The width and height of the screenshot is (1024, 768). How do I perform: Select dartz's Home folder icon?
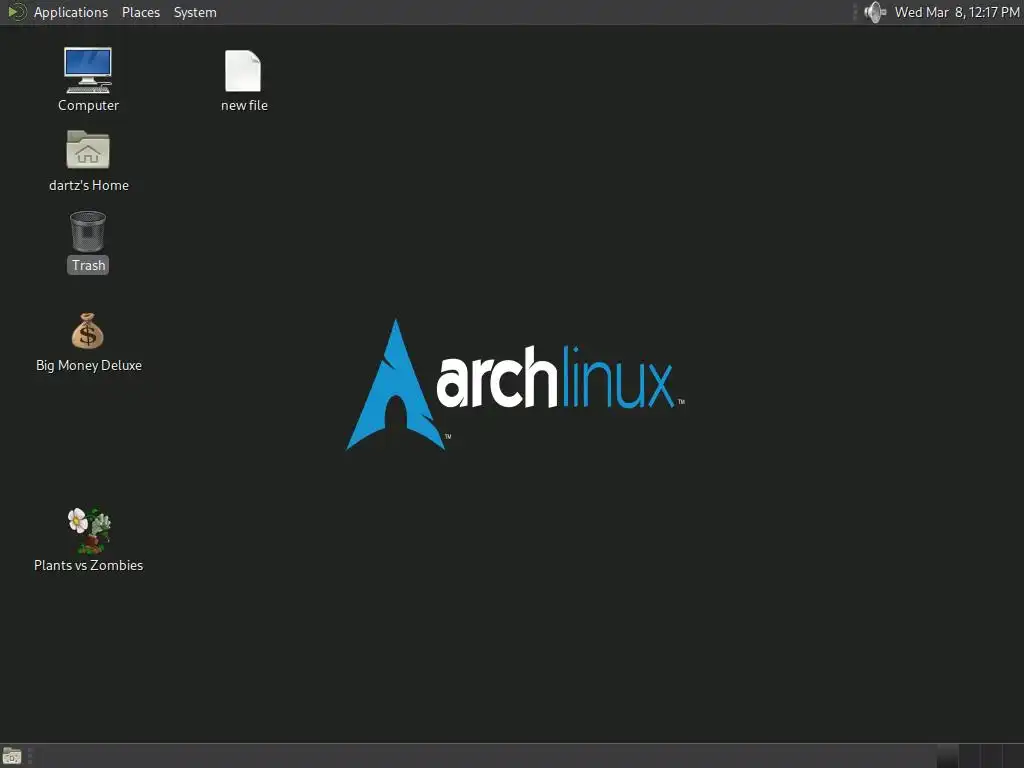(88, 150)
